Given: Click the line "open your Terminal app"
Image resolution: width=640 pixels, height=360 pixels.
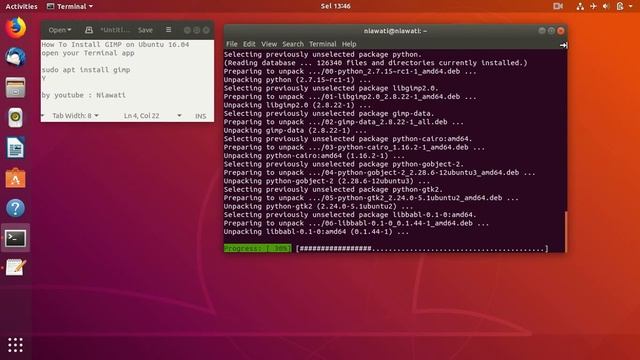Looking at the screenshot, I should coord(88,53).
